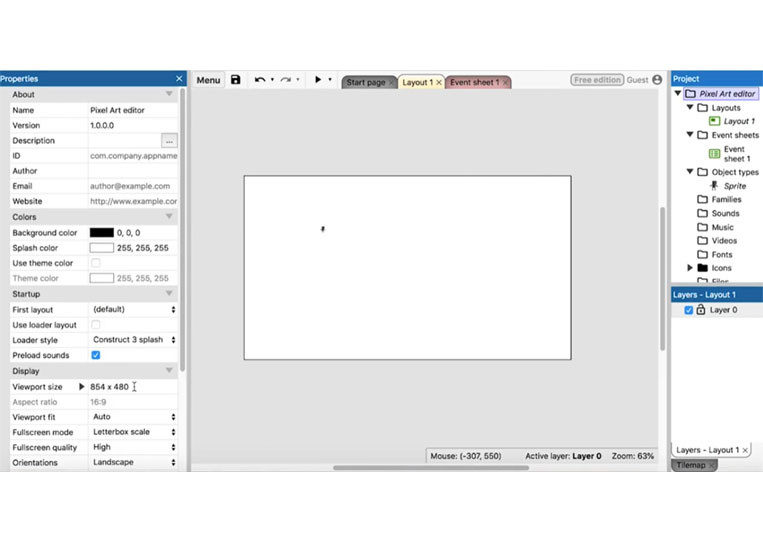Open the Redo history dropdown arrow
Image resolution: width=763 pixels, height=541 pixels.
pos(298,79)
